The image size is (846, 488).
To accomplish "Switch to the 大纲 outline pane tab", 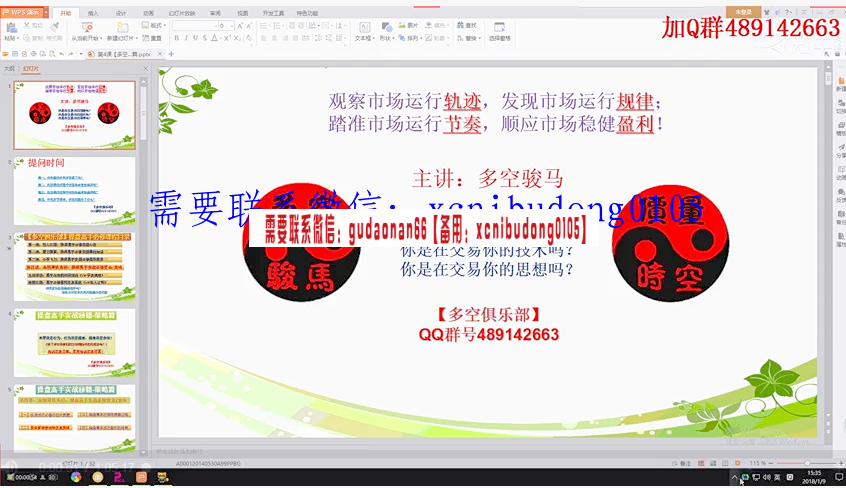I will pyautogui.click(x=9, y=69).
